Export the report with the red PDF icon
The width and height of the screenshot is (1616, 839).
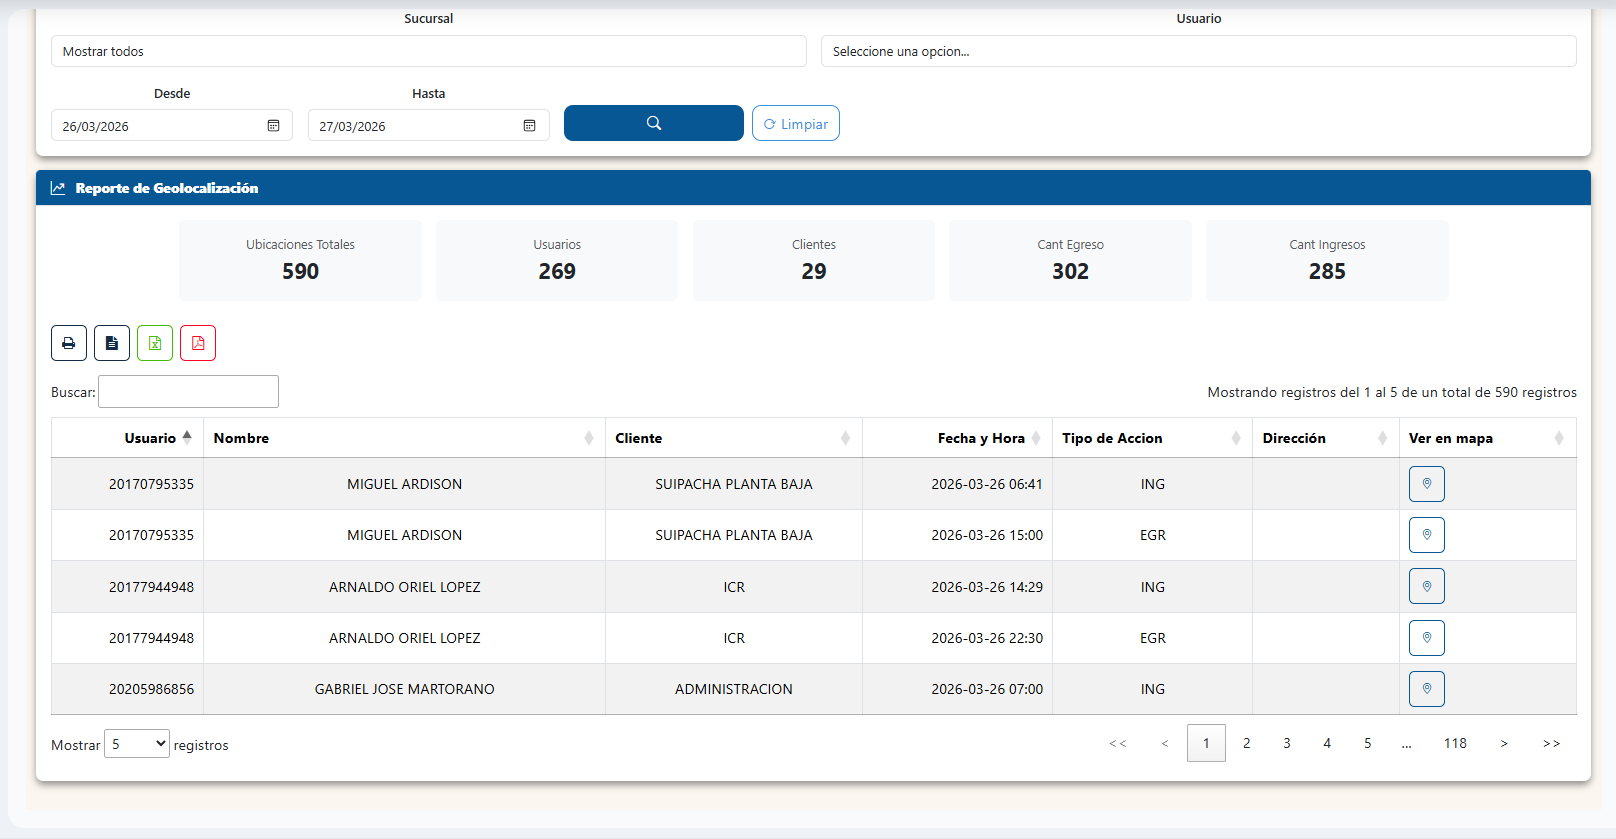198,343
